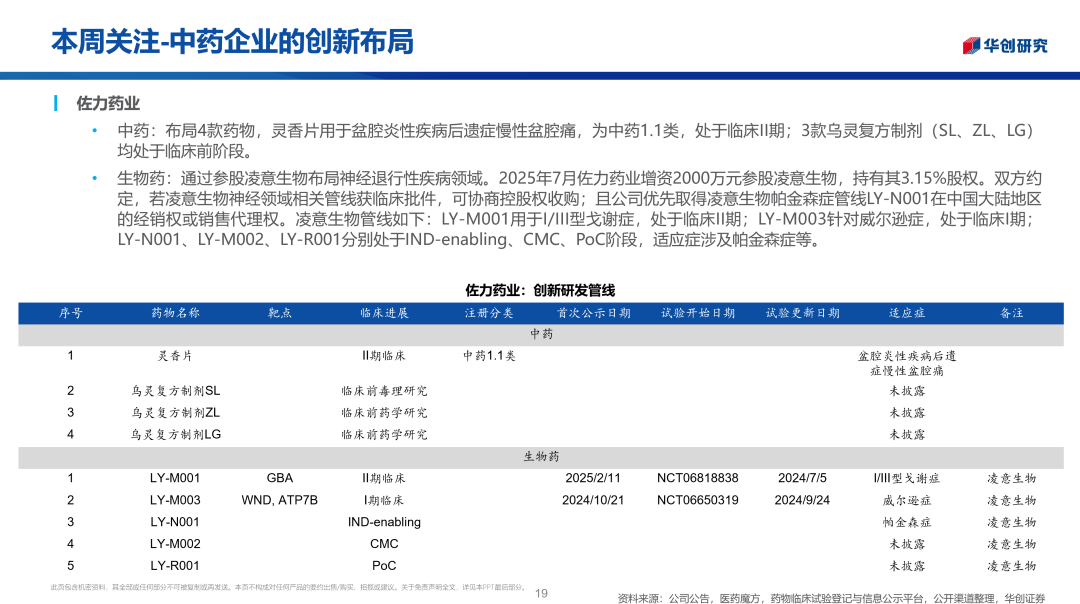This screenshot has width=1080, height=604.
Task: Select the 中药 group row label
Action: click(x=541, y=334)
